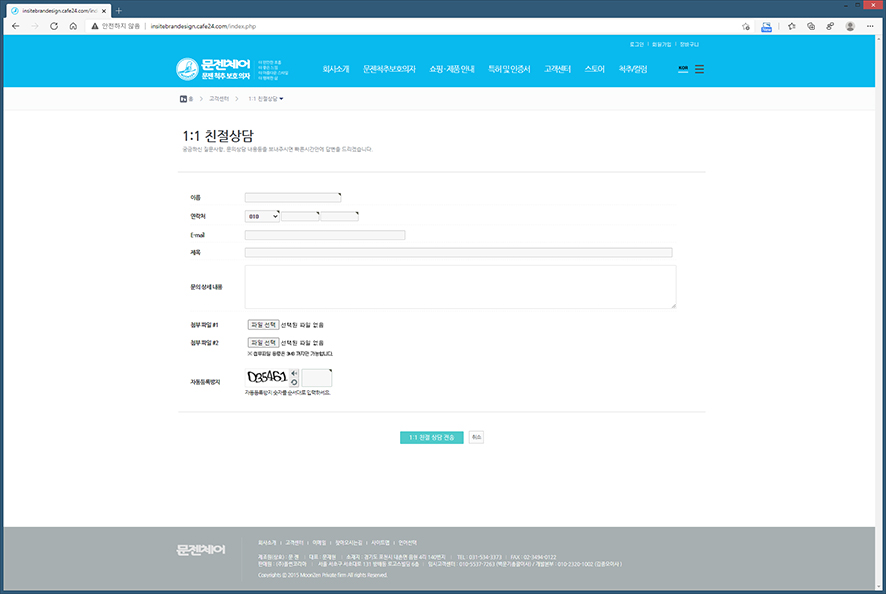
Task: Open the hamburger menu in the site header
Action: [x=699, y=69]
